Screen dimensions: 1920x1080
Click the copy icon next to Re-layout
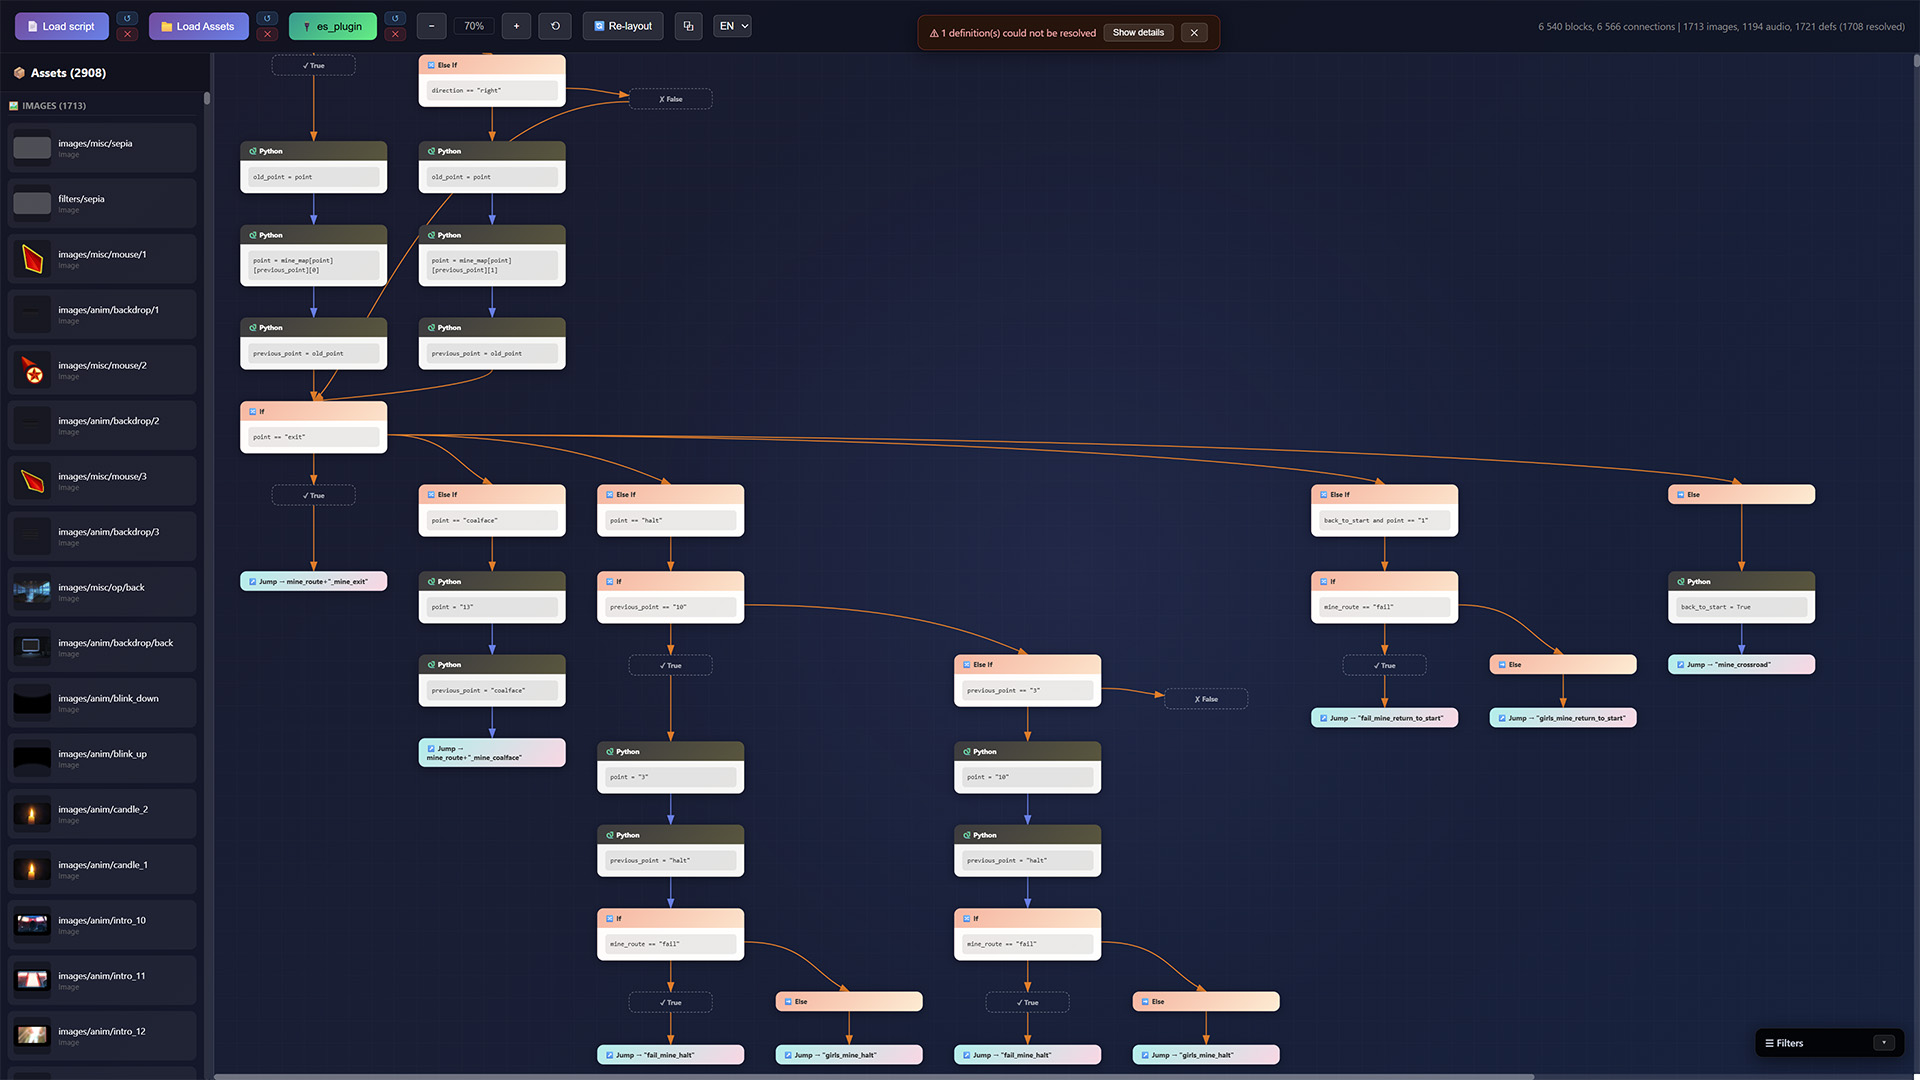click(x=688, y=27)
